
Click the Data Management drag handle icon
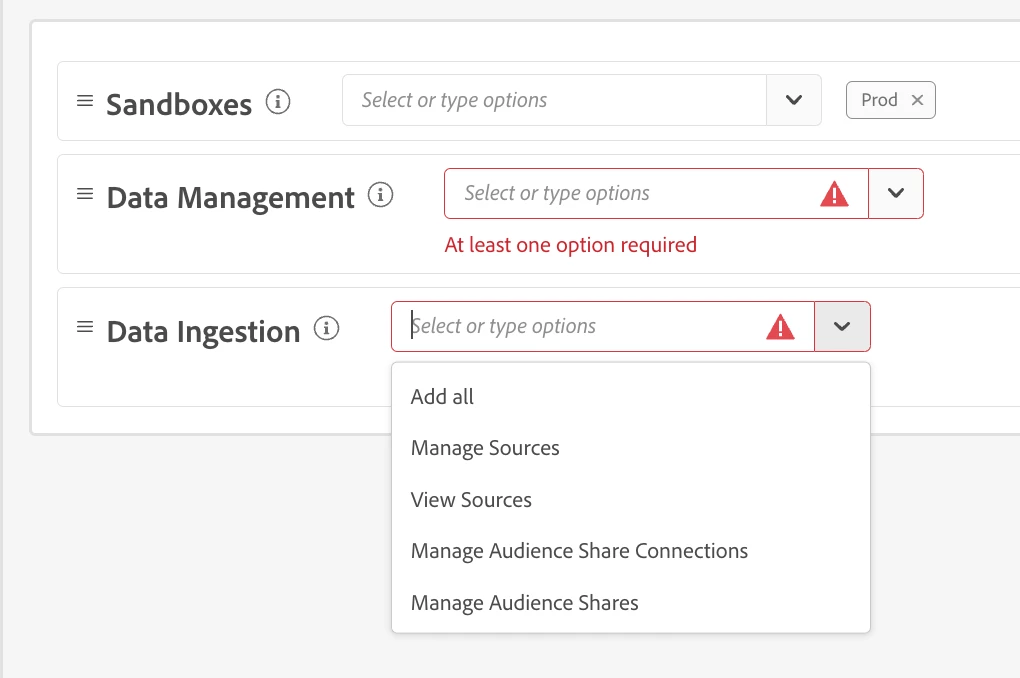[x=85, y=194]
